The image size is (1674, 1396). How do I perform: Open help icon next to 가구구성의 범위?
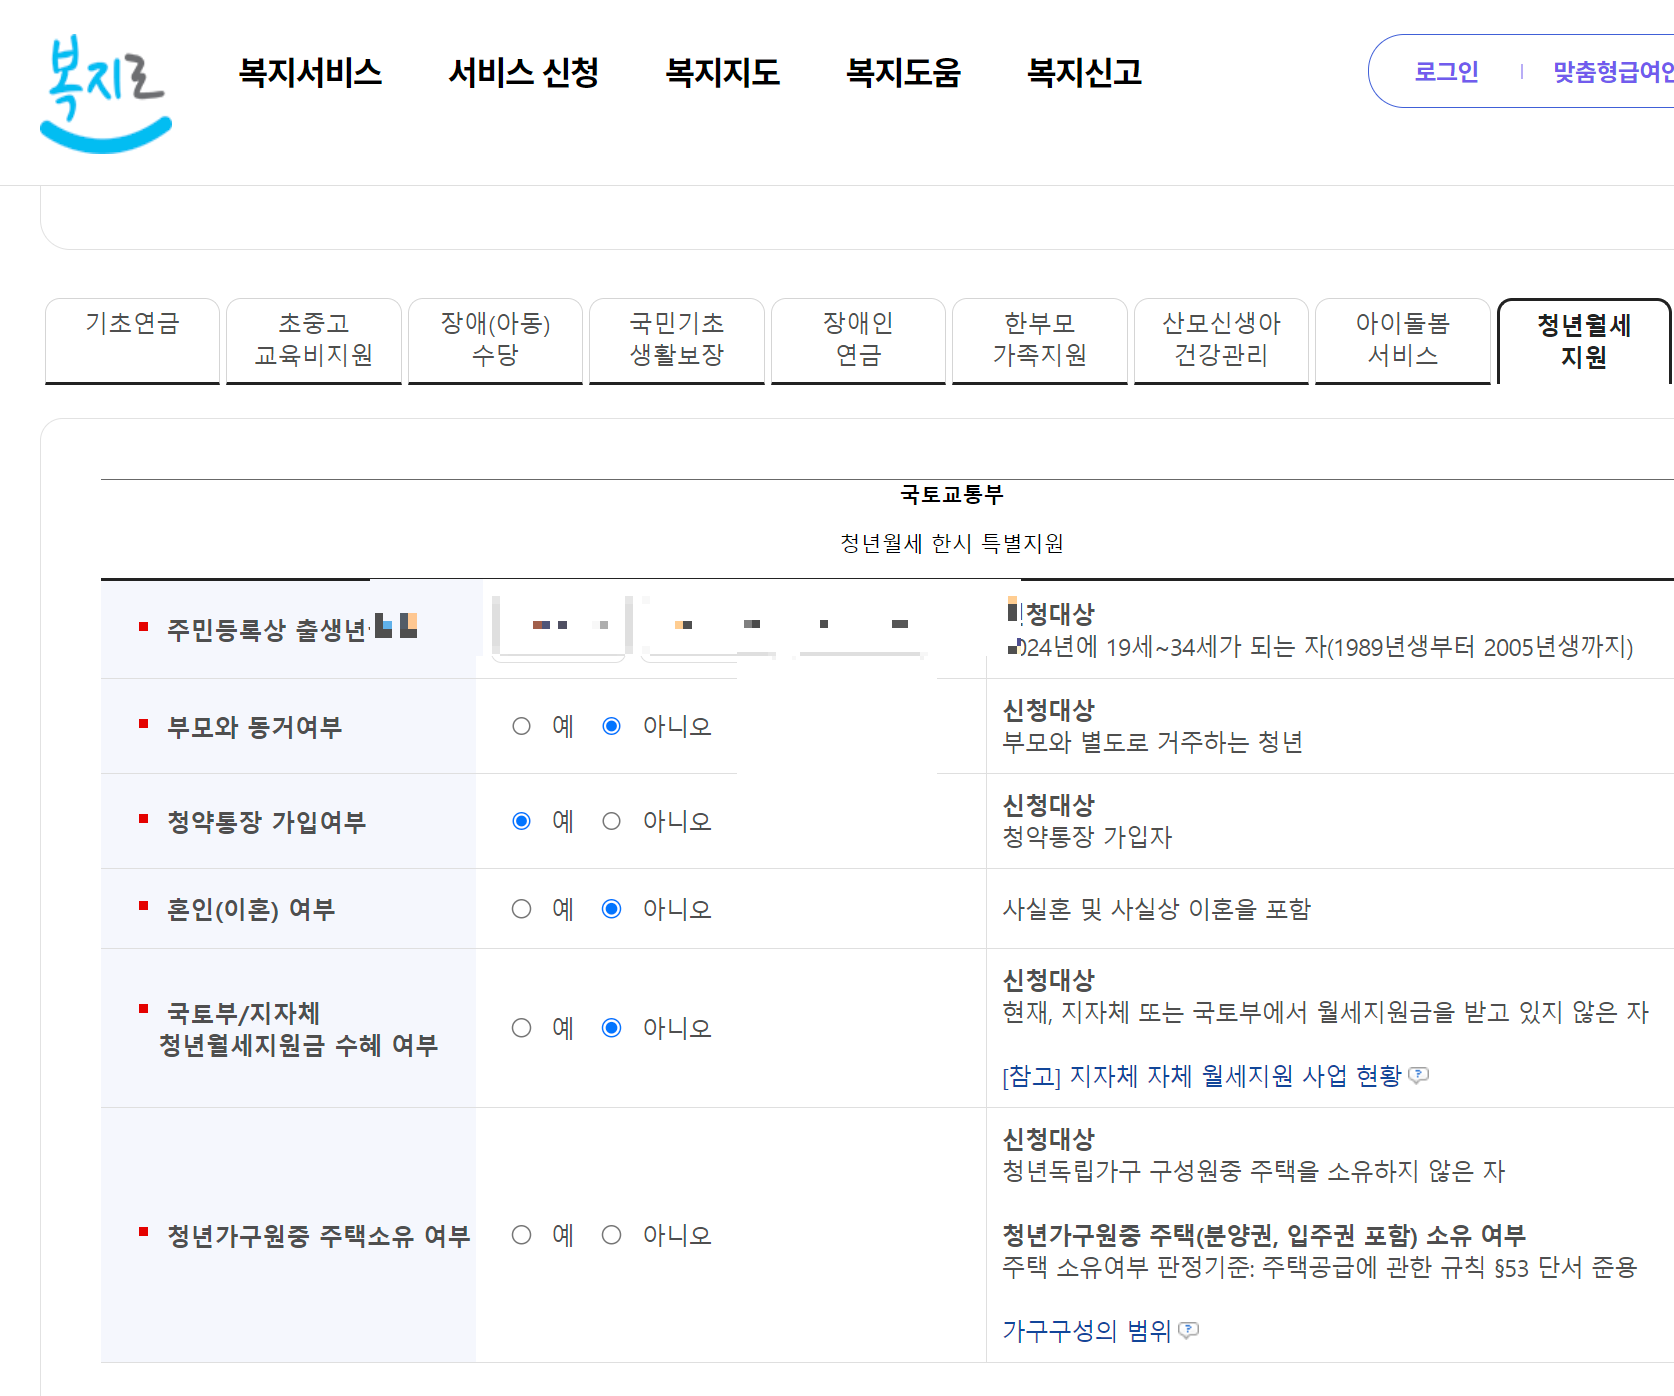[1188, 1331]
